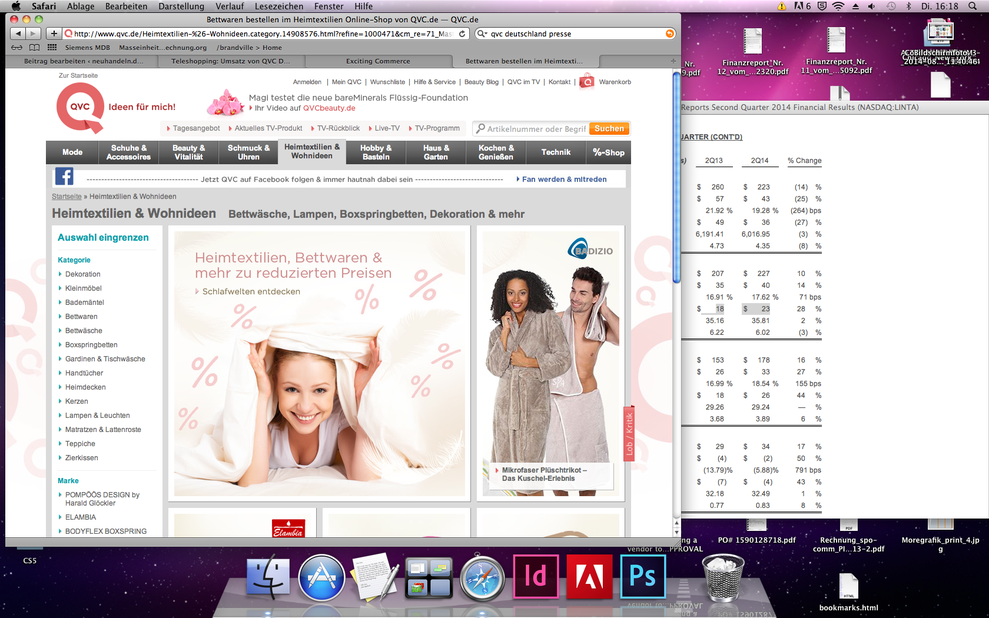Click Fan werden & mitreden link
989x618 pixels.
(x=564, y=179)
